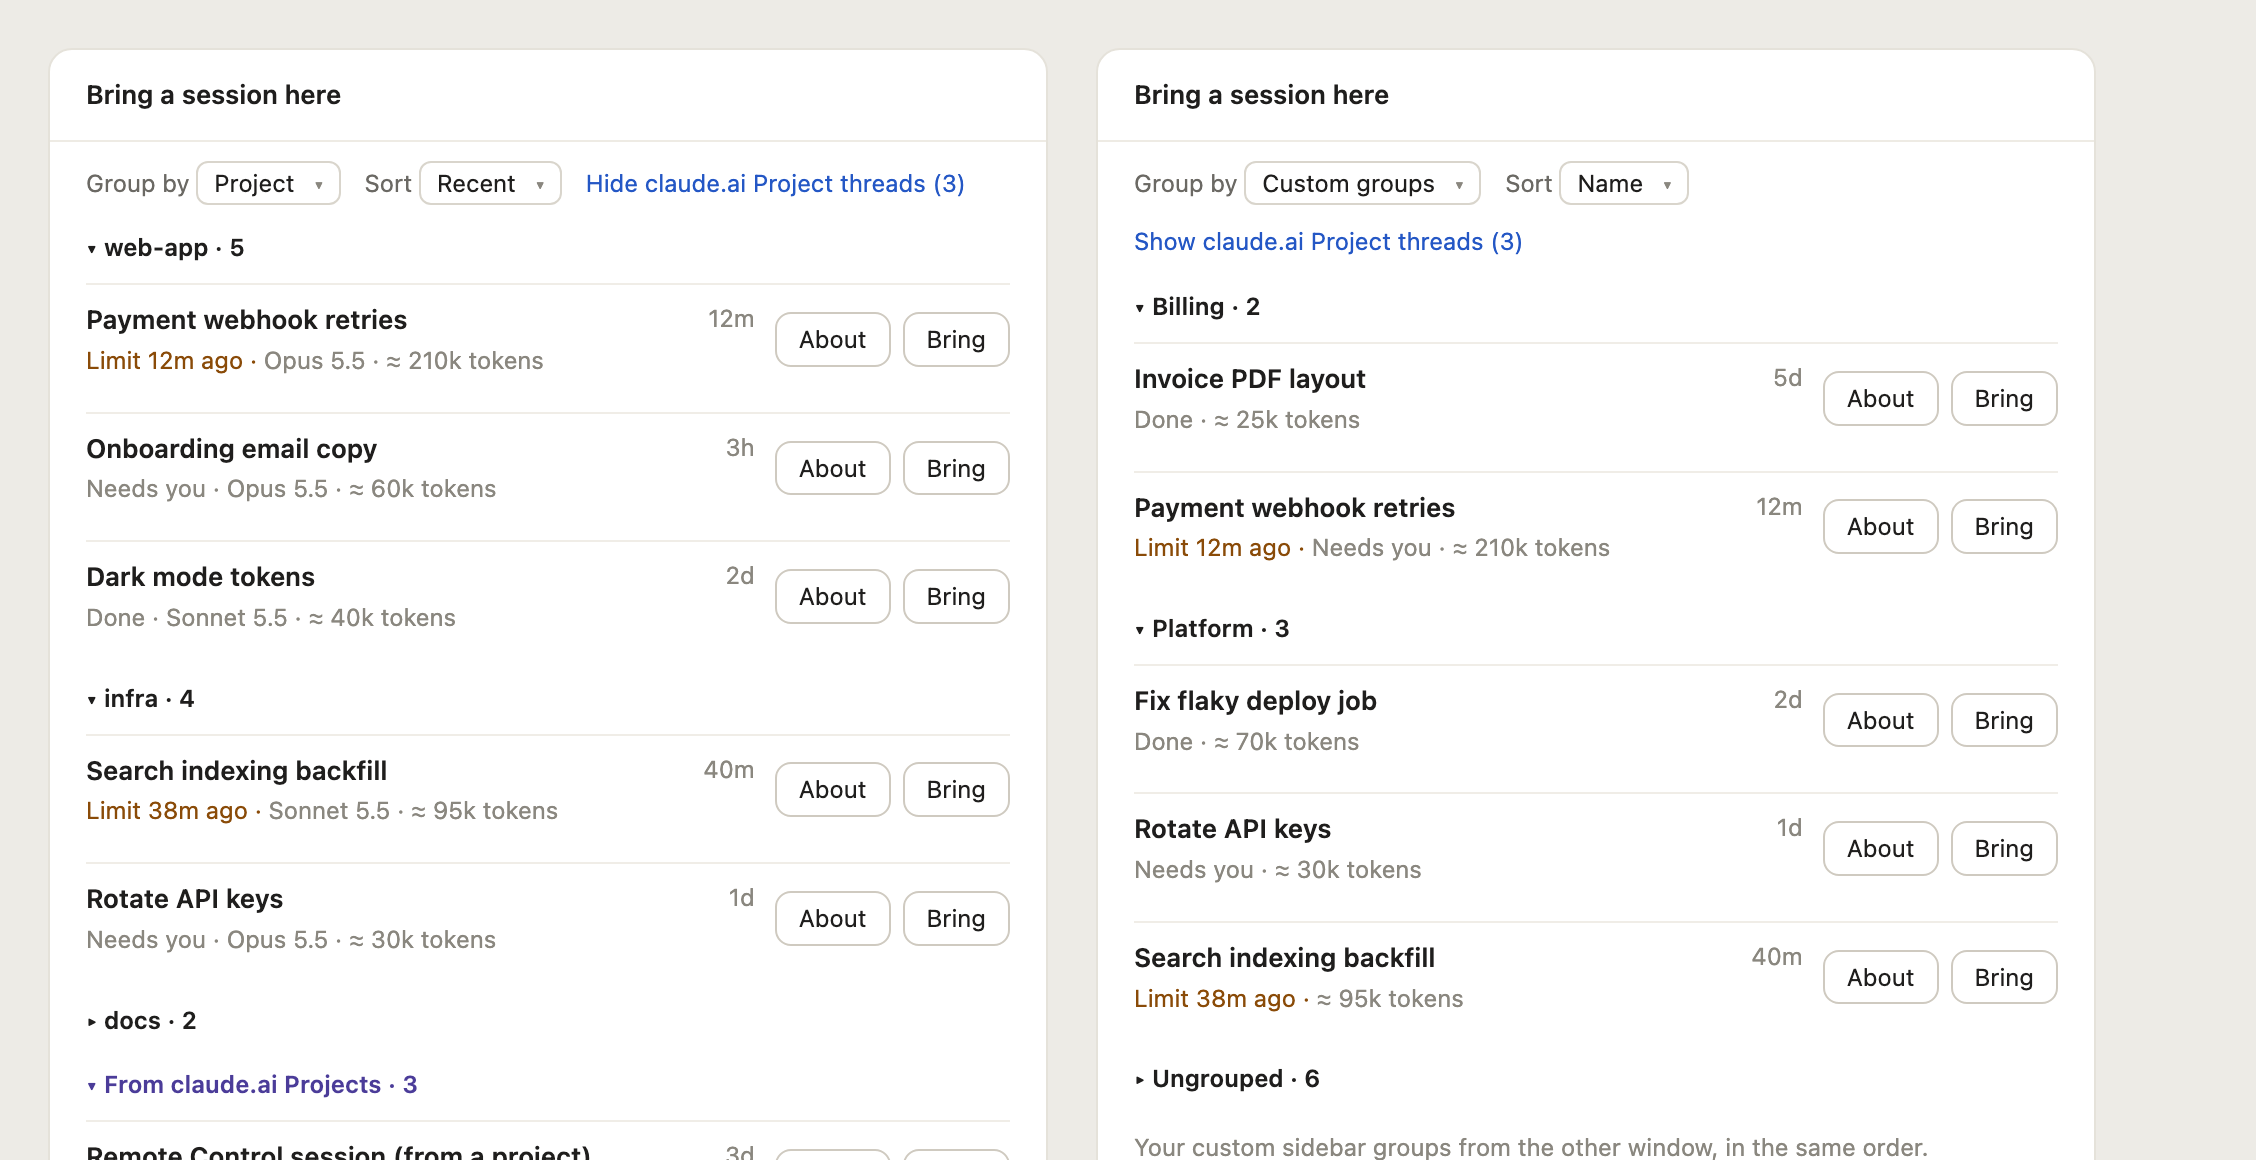Click Show claude.ai Project threads link
Viewport: 2256px width, 1160px height.
point(1328,242)
